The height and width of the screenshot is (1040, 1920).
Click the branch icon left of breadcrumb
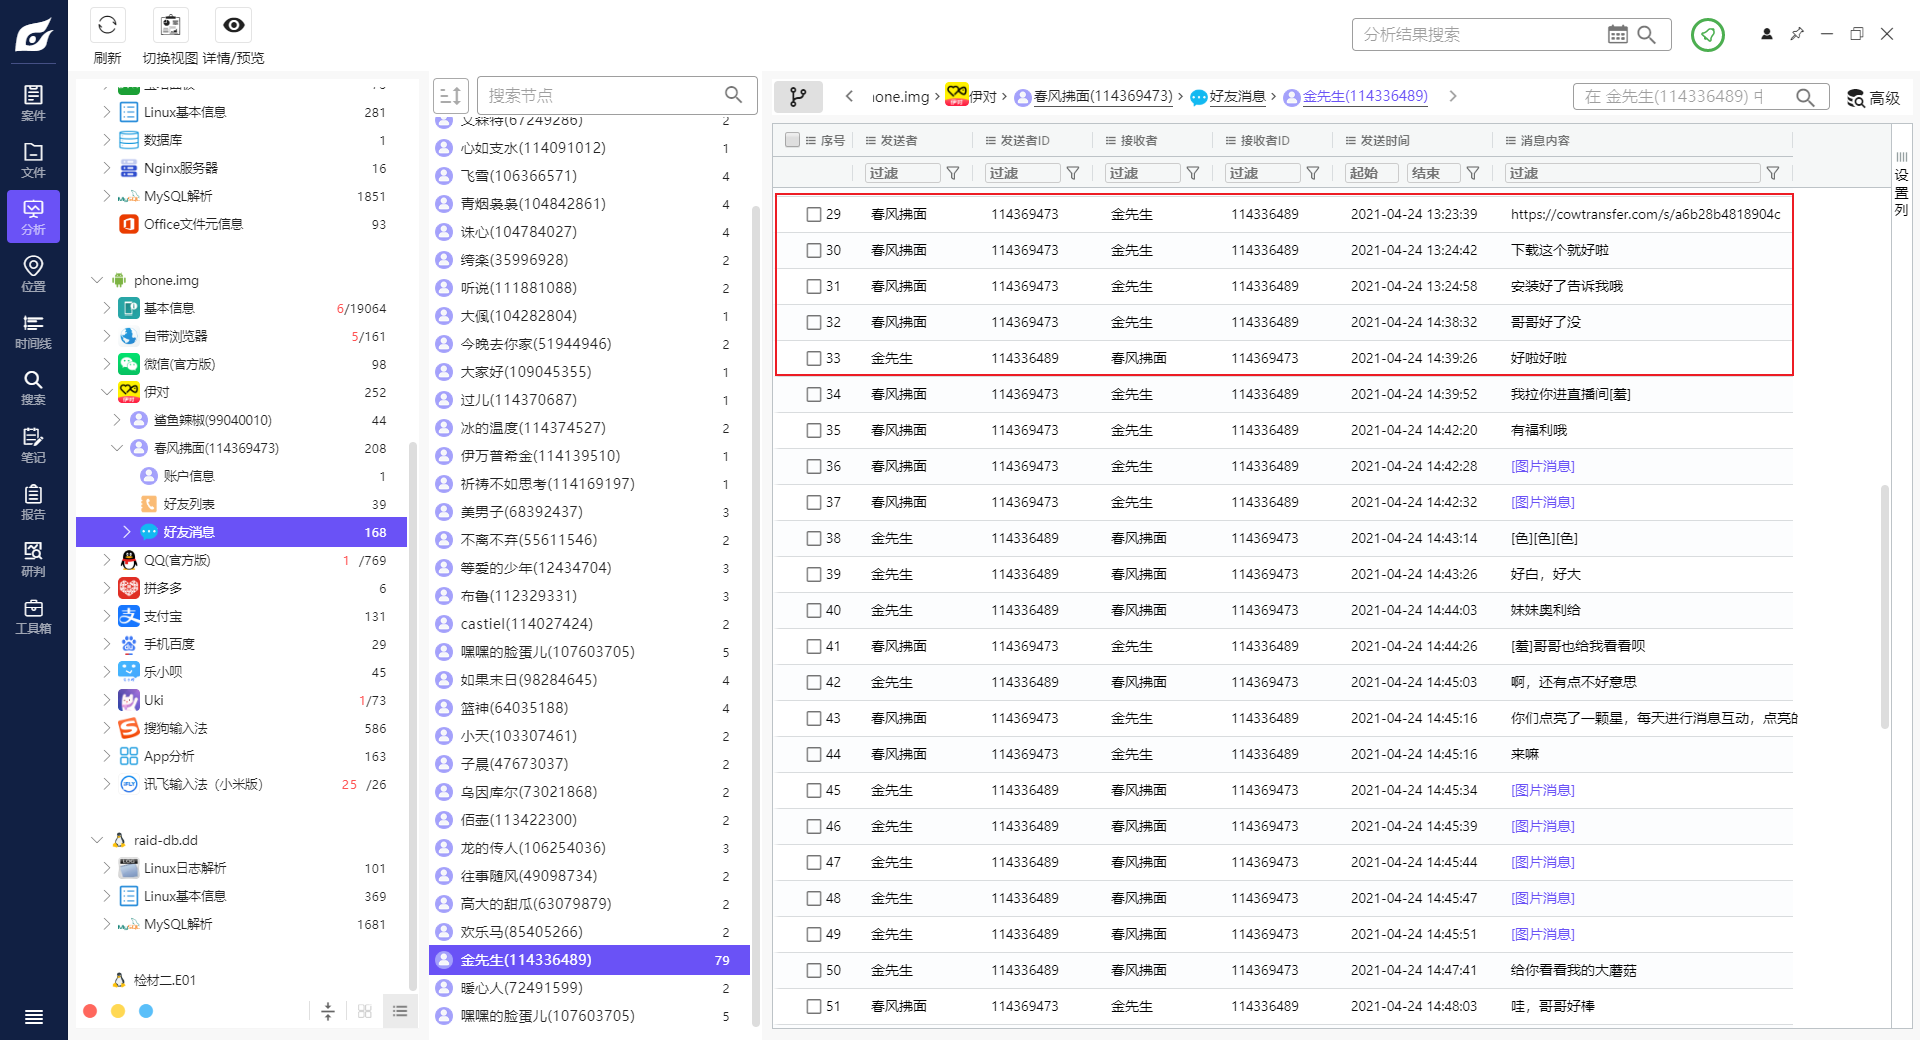(797, 97)
